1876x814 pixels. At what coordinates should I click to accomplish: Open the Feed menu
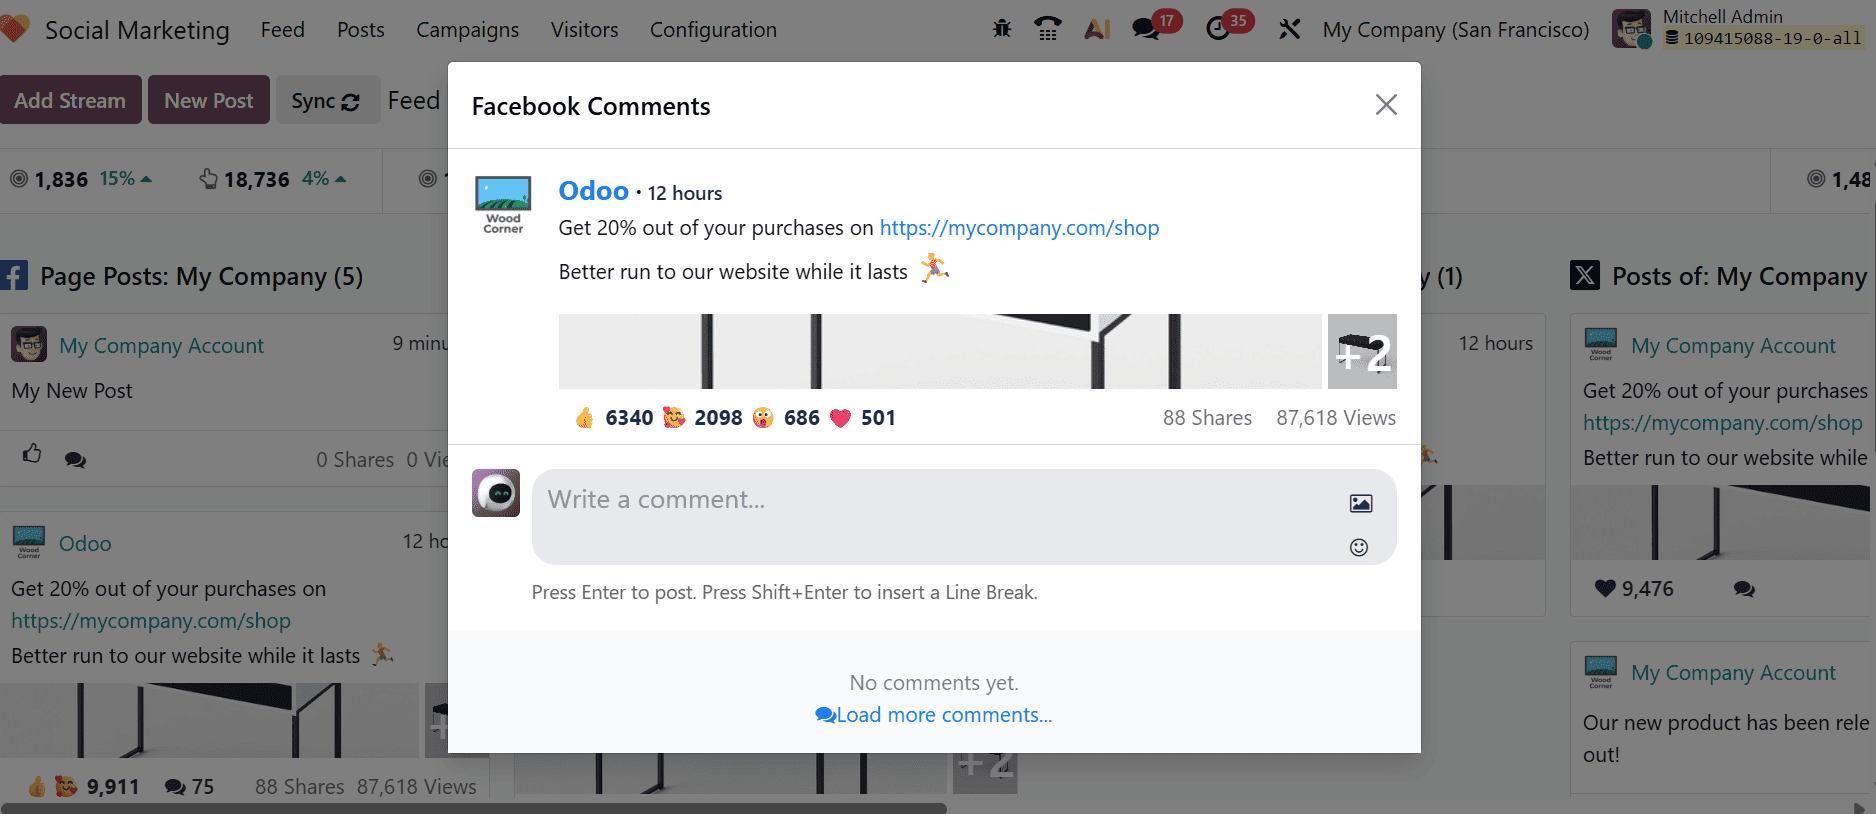[x=282, y=30]
